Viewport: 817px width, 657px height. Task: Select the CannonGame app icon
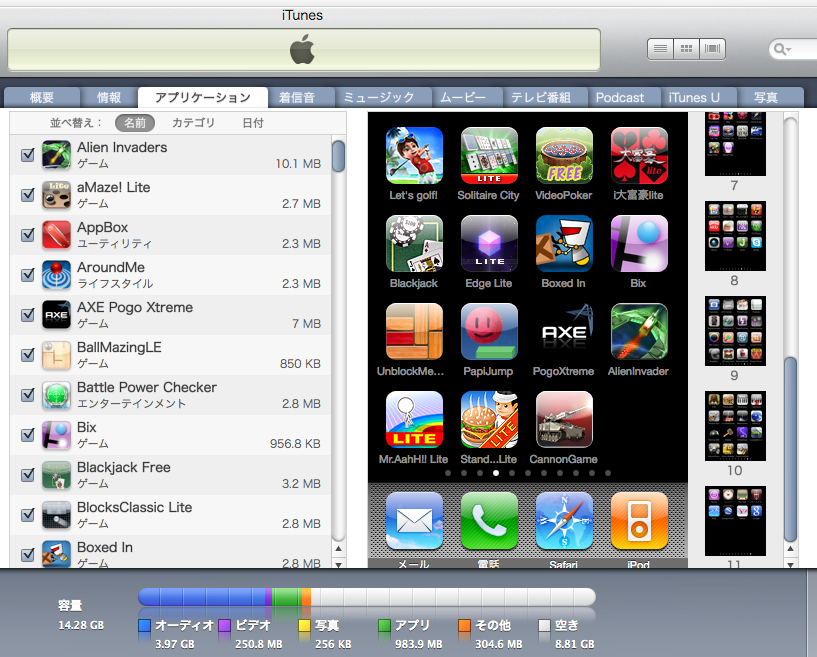[564, 419]
